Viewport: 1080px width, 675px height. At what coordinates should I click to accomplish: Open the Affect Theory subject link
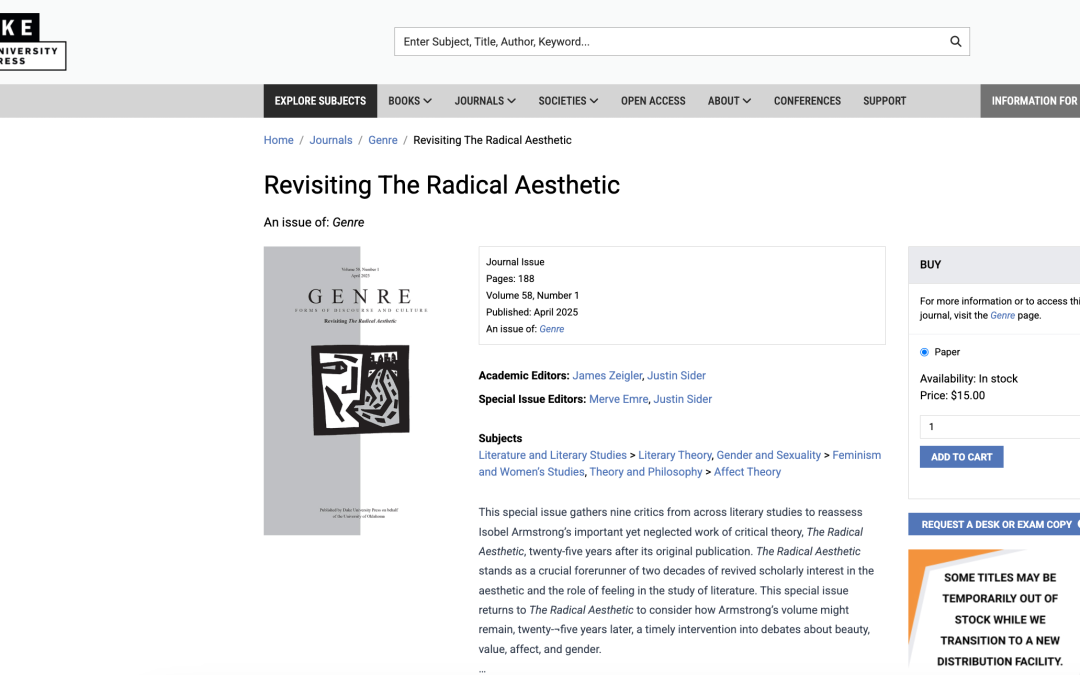tap(747, 472)
